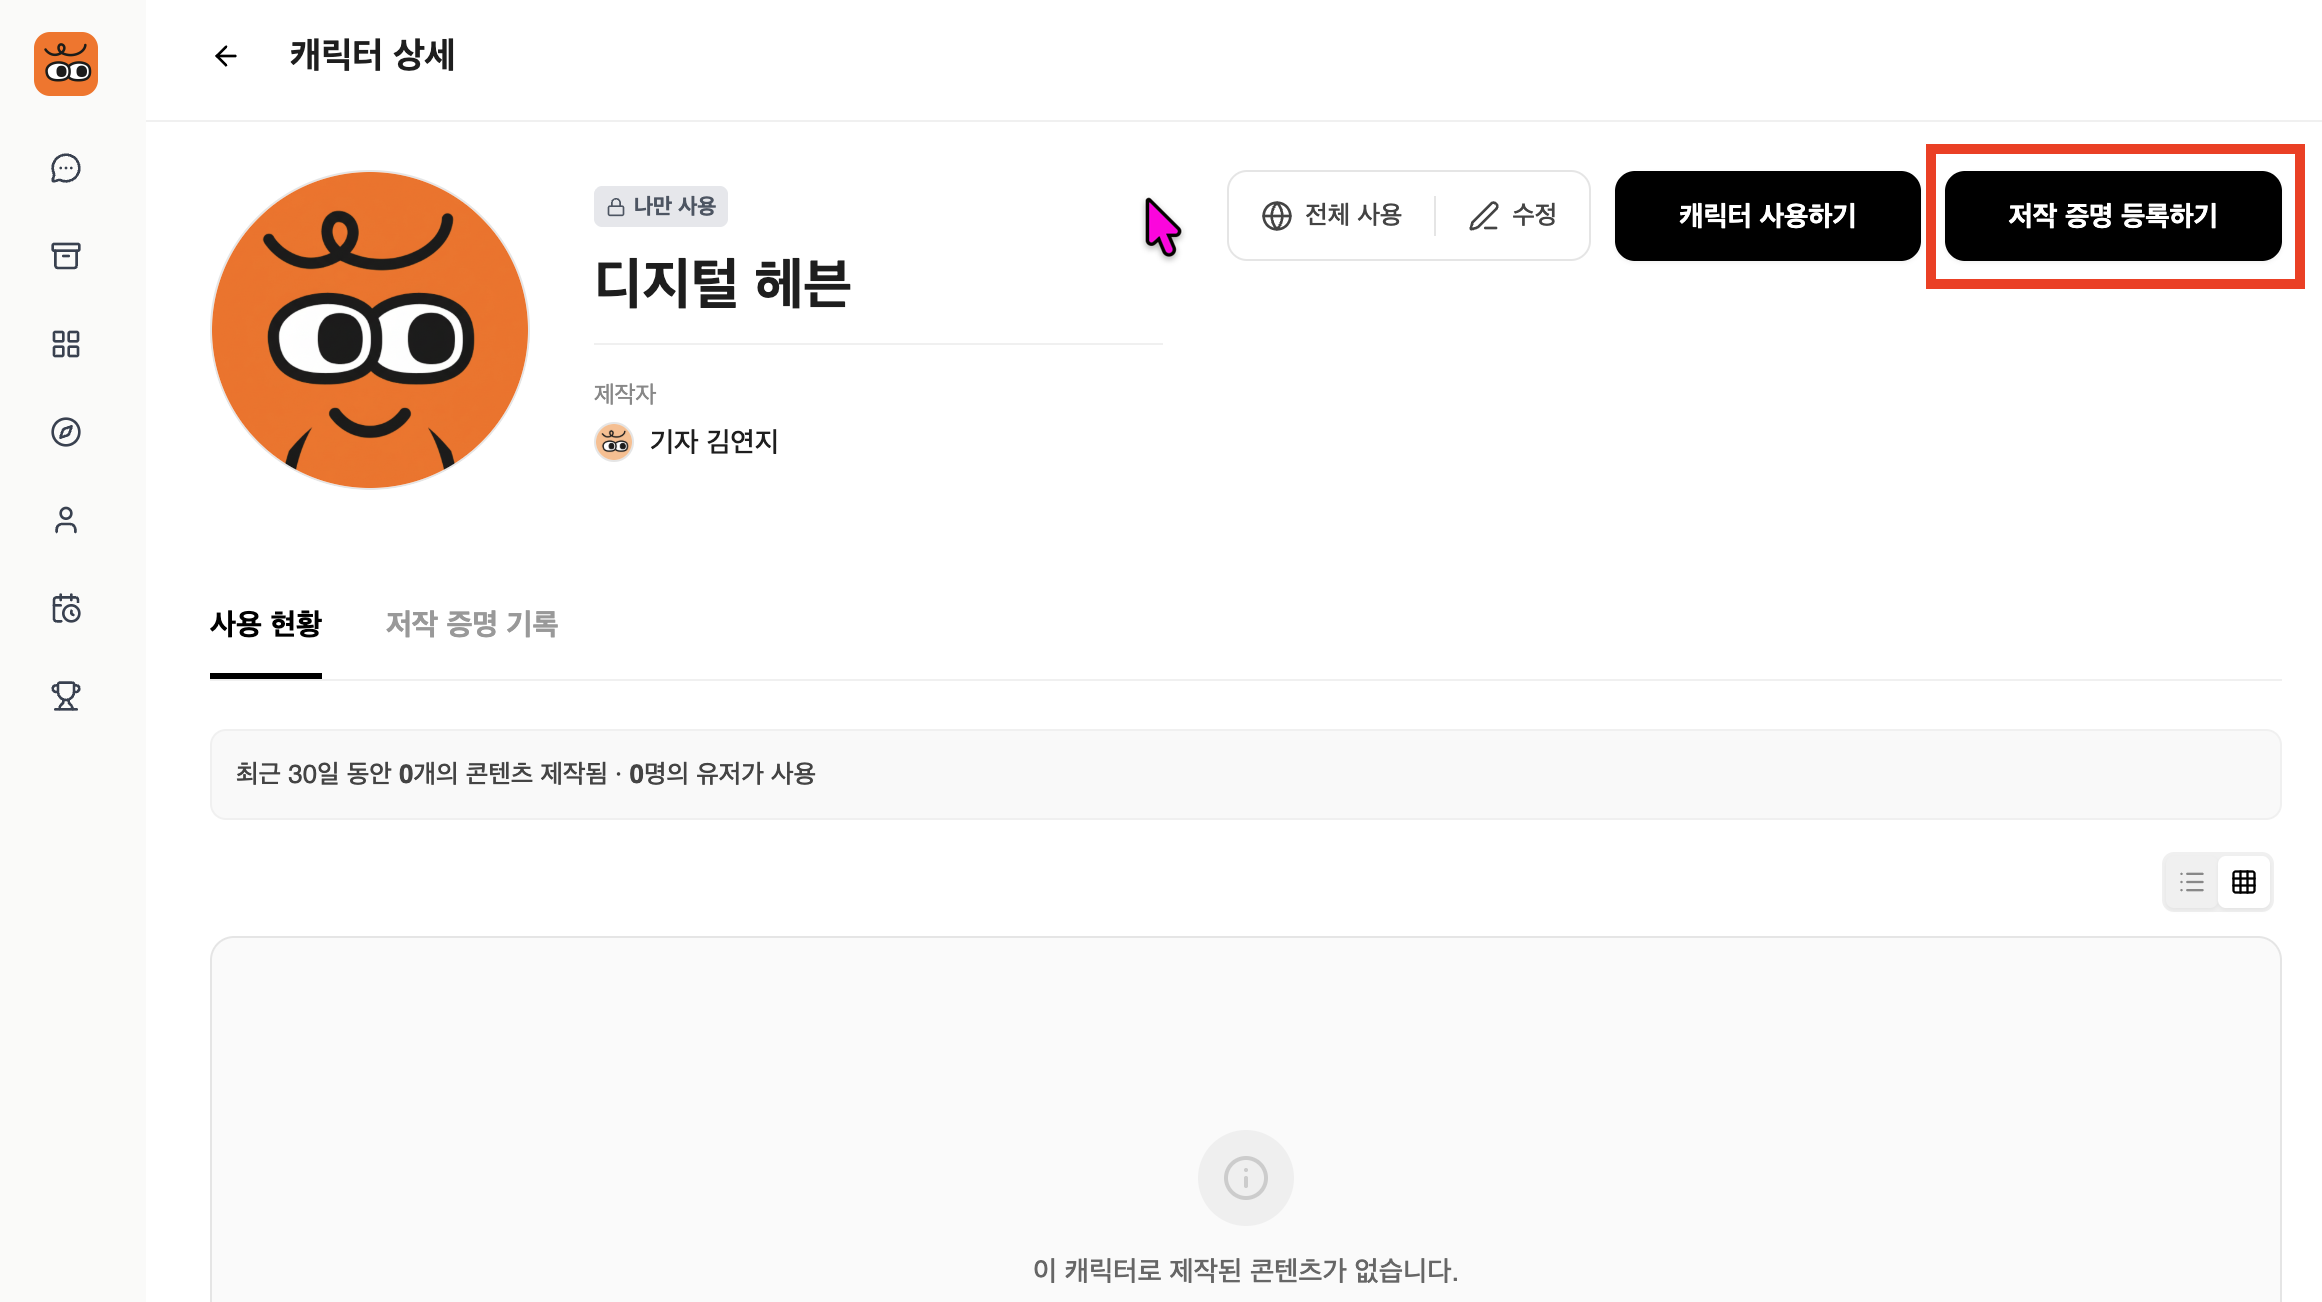The height and width of the screenshot is (1302, 2322).
Task: Open the profile person icon in sidebar
Action: click(65, 520)
